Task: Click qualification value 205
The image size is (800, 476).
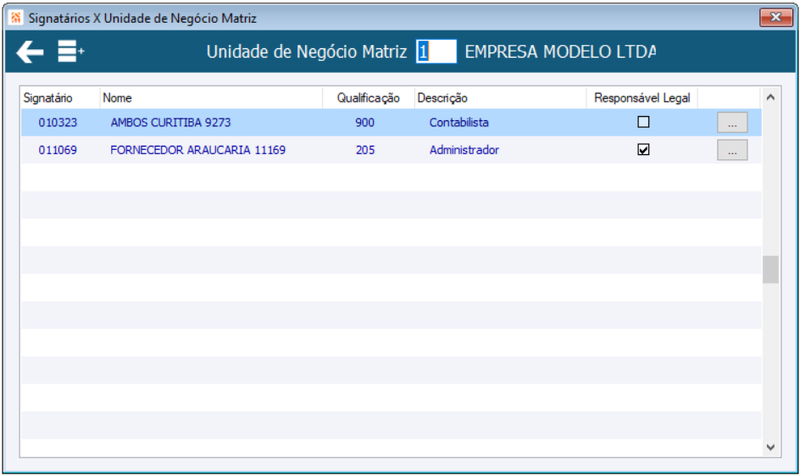Action: pos(365,150)
